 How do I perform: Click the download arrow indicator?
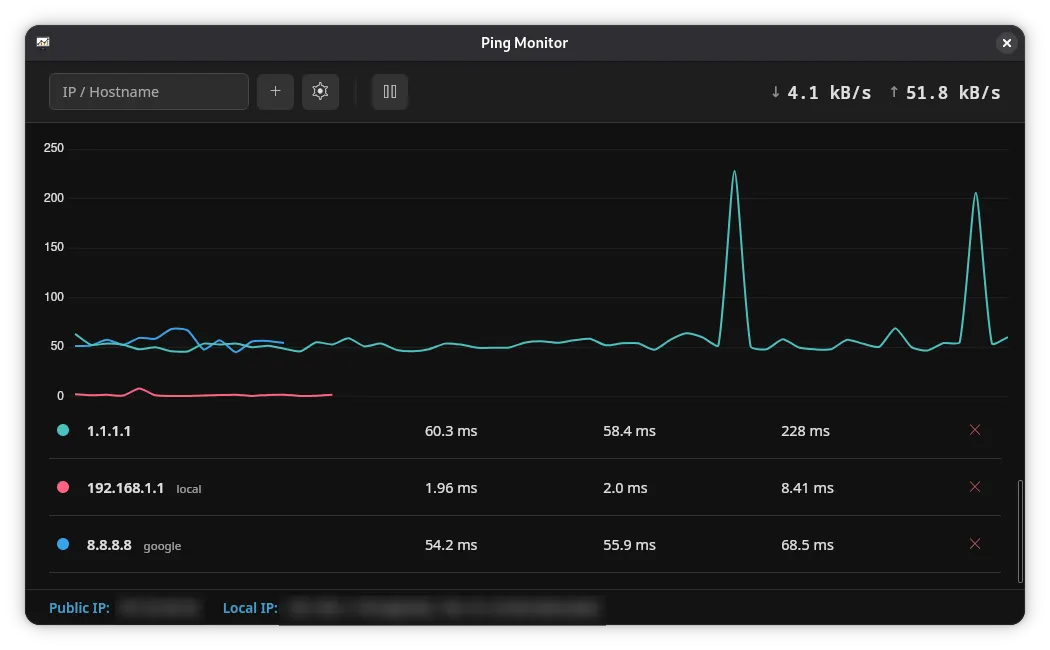(775, 92)
